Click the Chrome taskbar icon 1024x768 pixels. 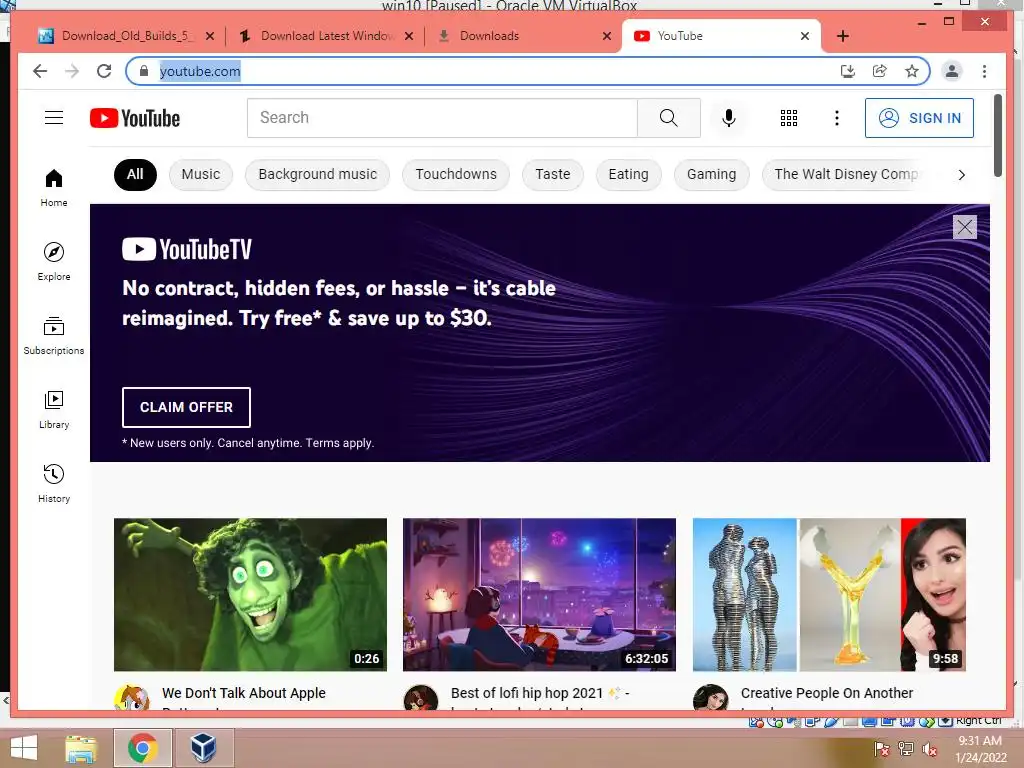click(142, 748)
